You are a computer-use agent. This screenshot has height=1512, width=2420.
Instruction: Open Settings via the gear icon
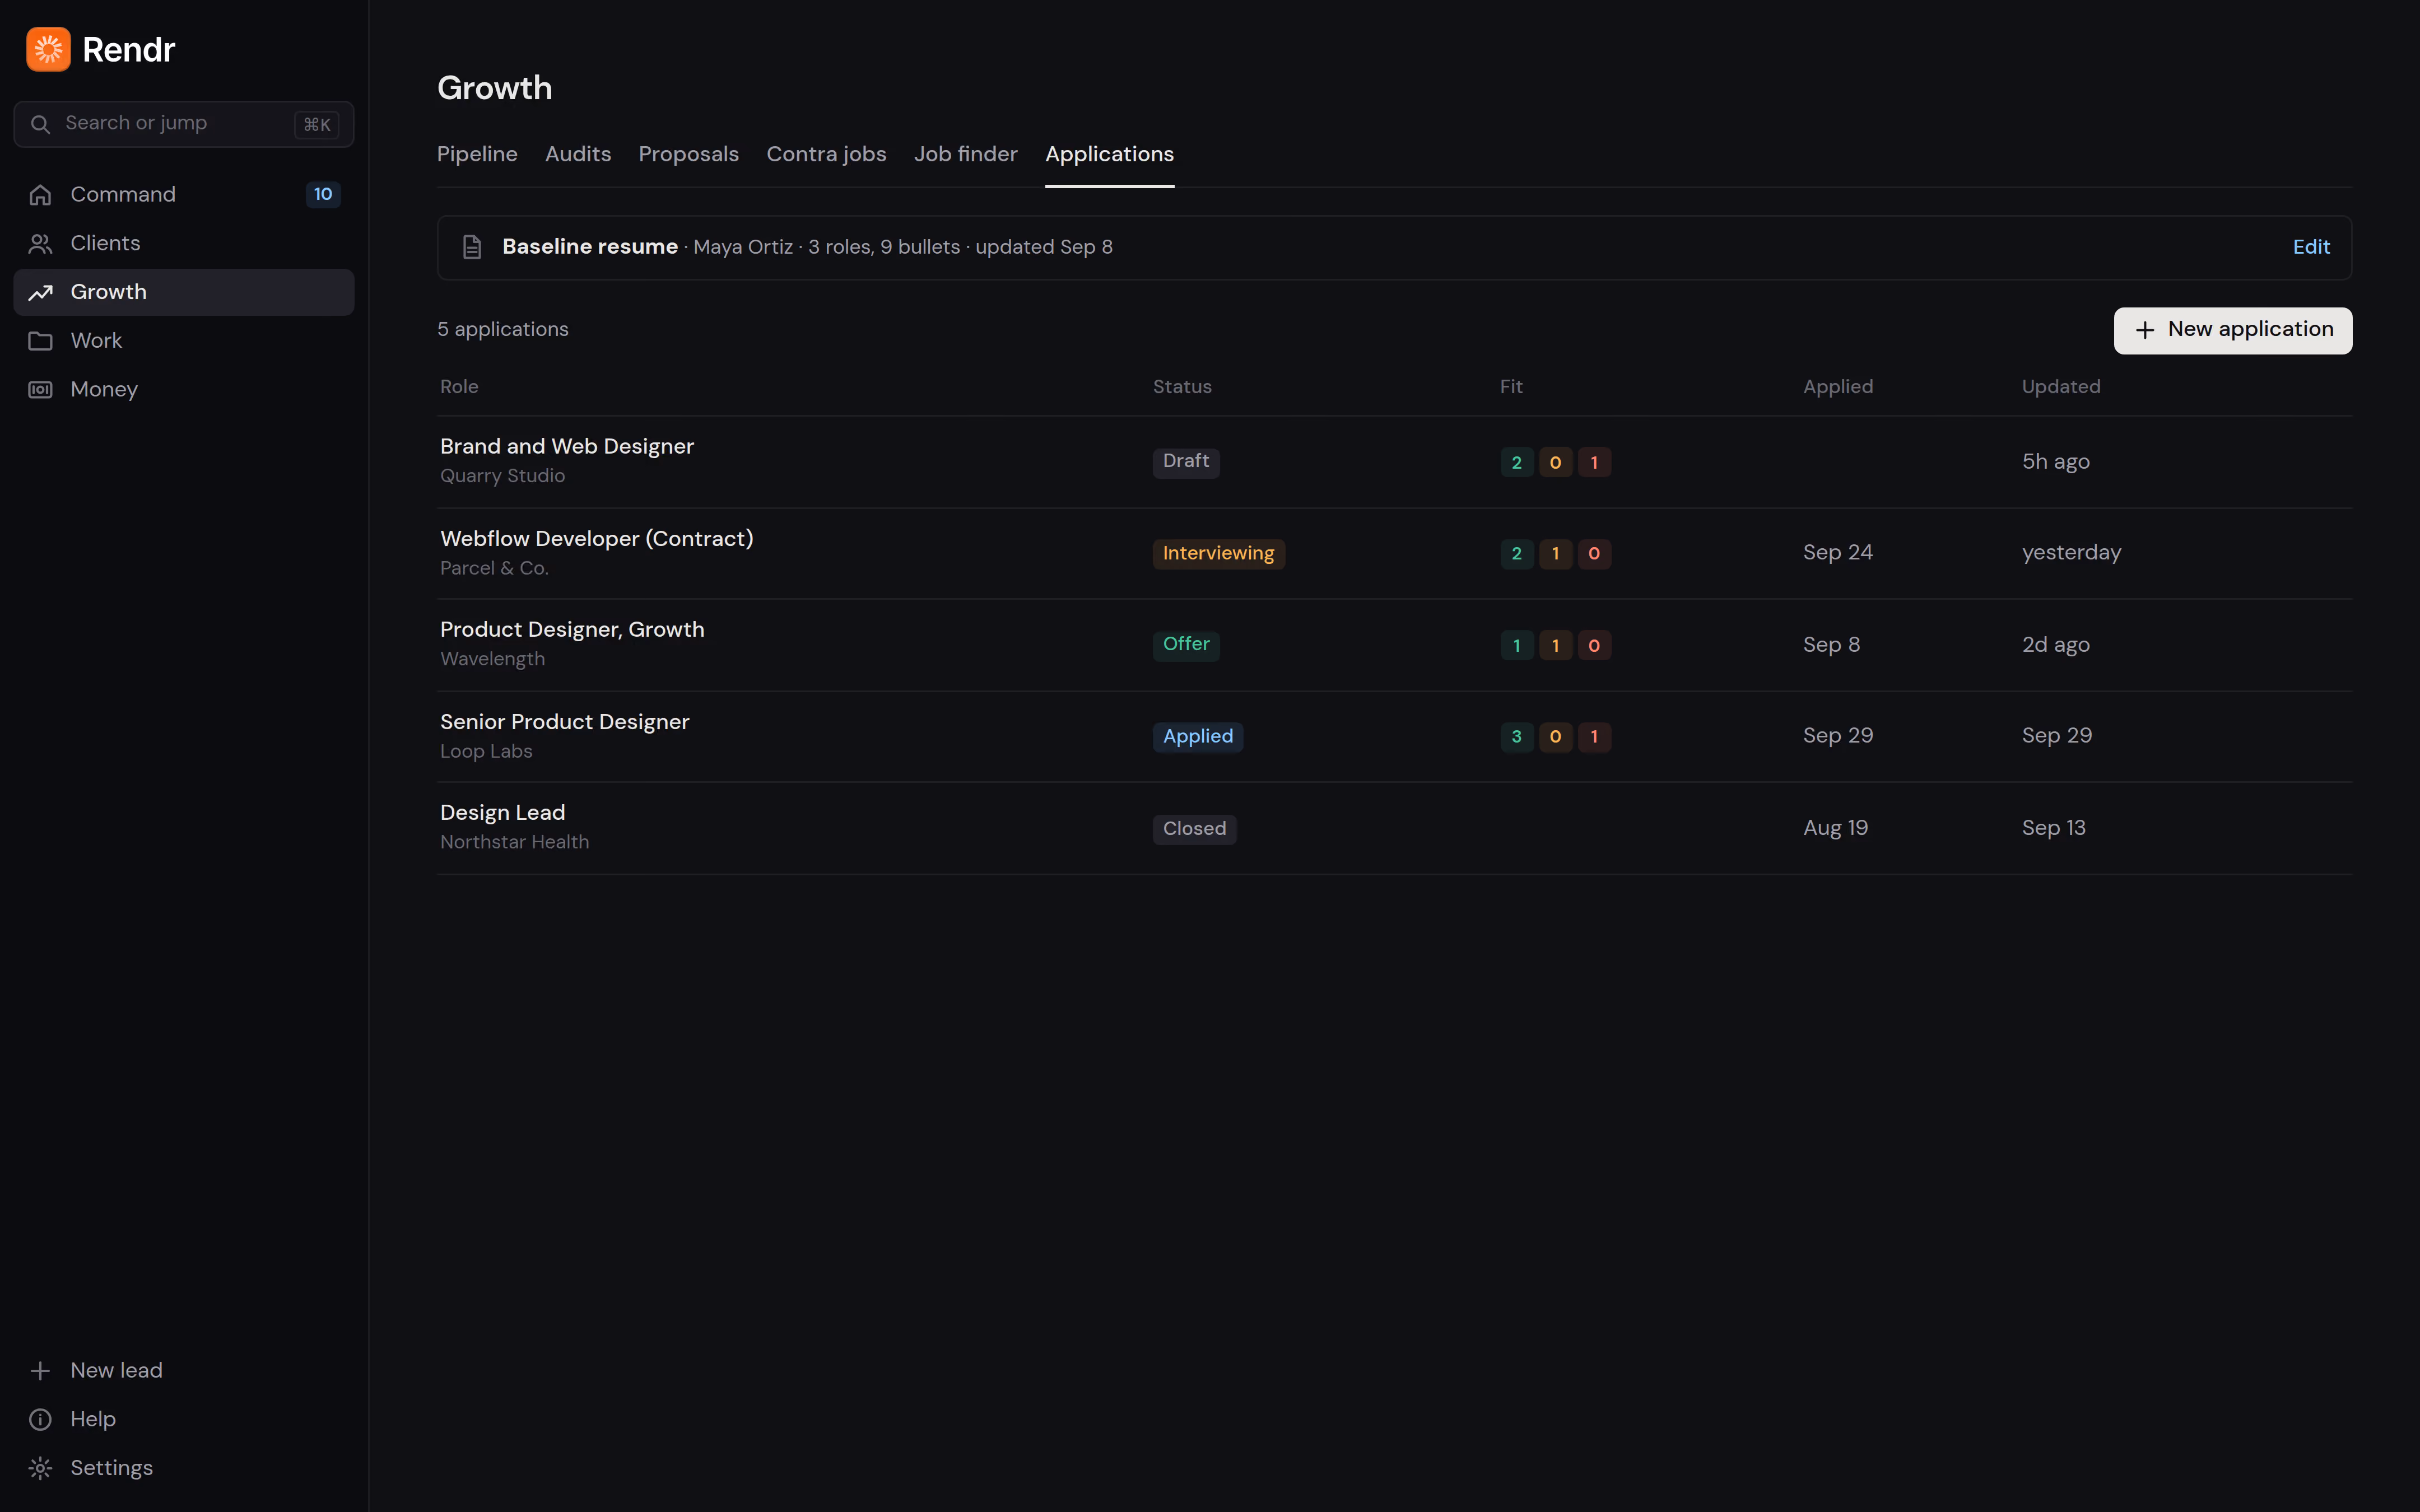coord(40,1468)
